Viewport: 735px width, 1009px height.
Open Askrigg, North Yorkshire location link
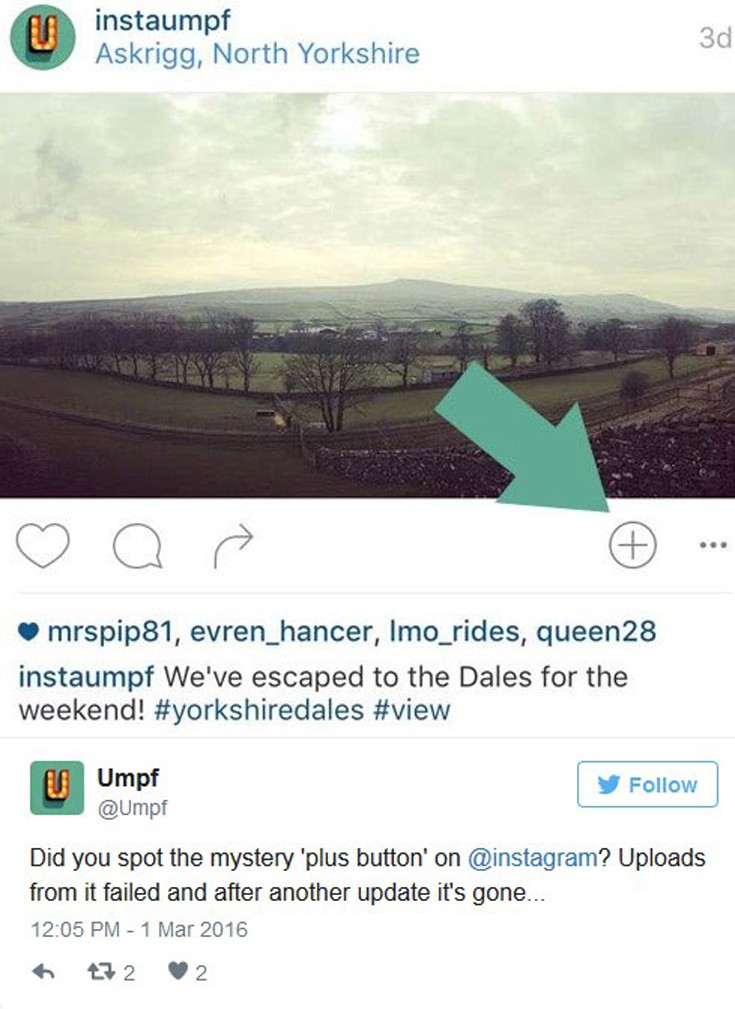257,53
